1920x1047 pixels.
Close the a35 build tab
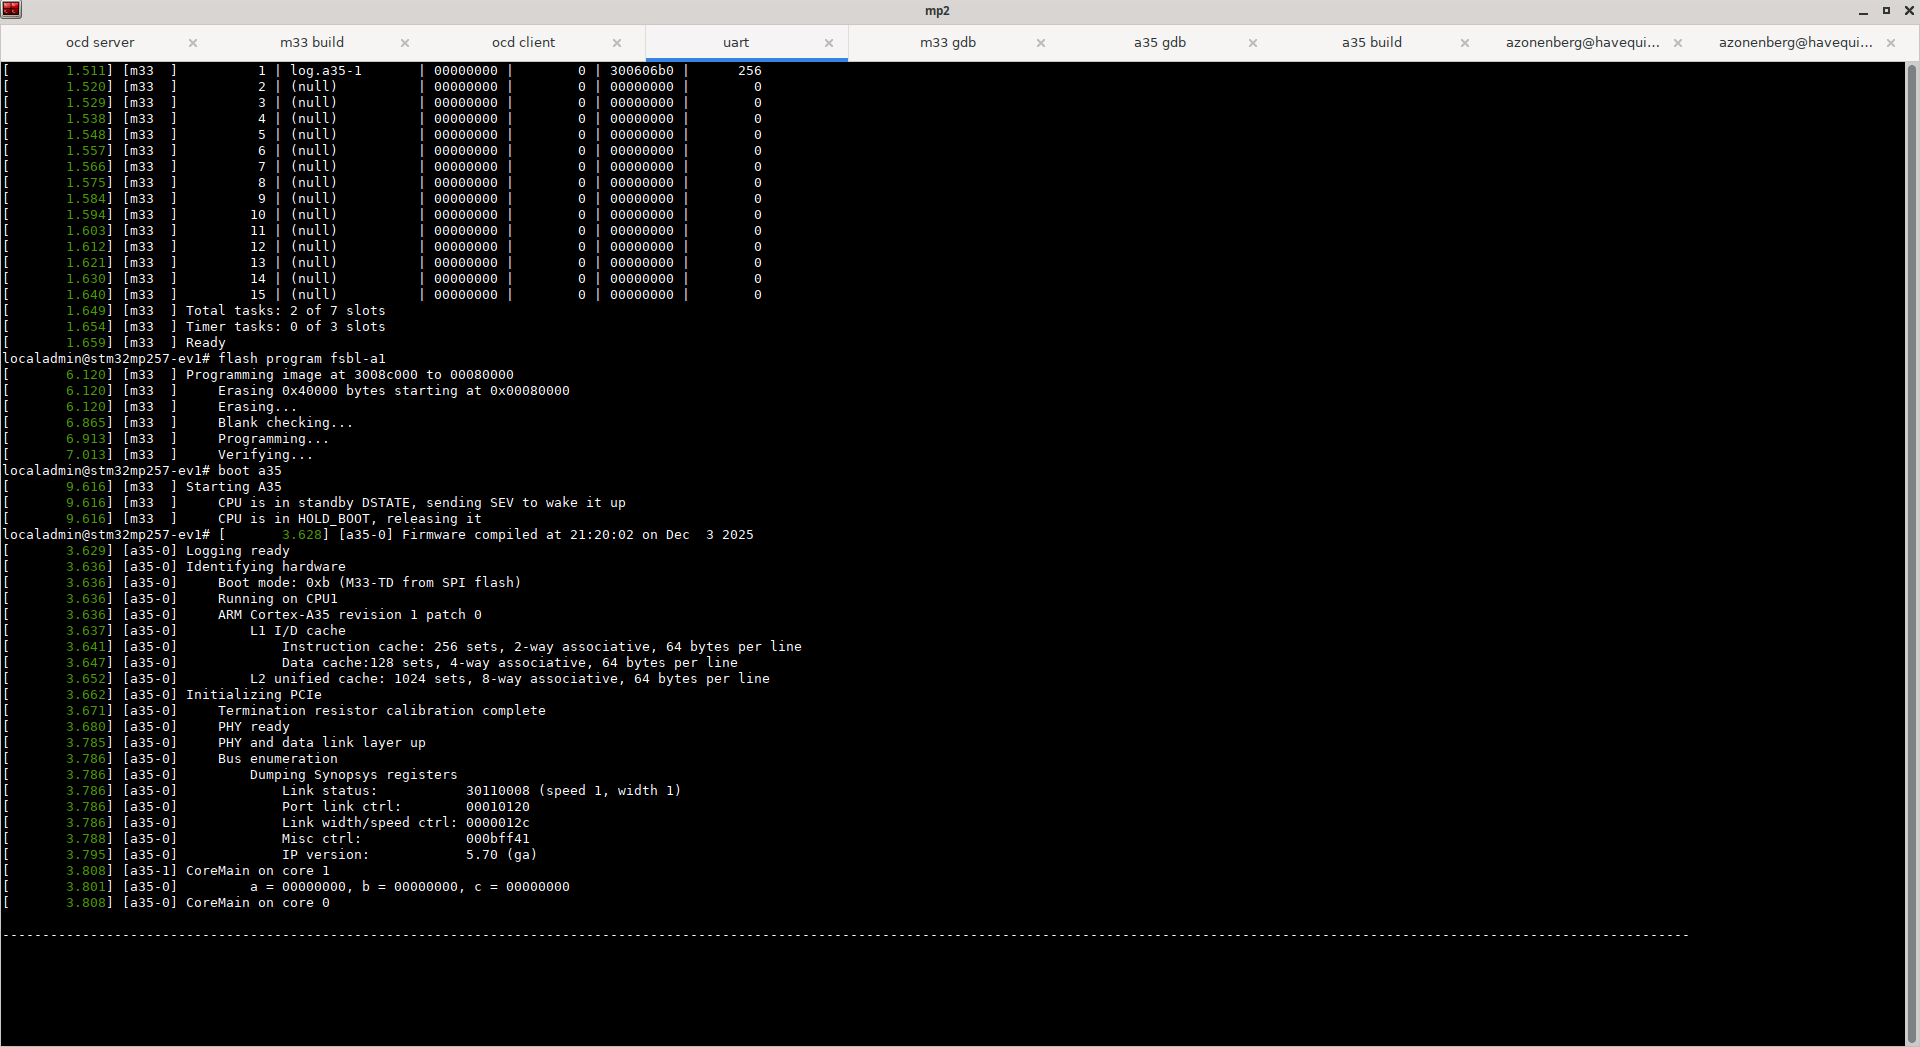1465,43
